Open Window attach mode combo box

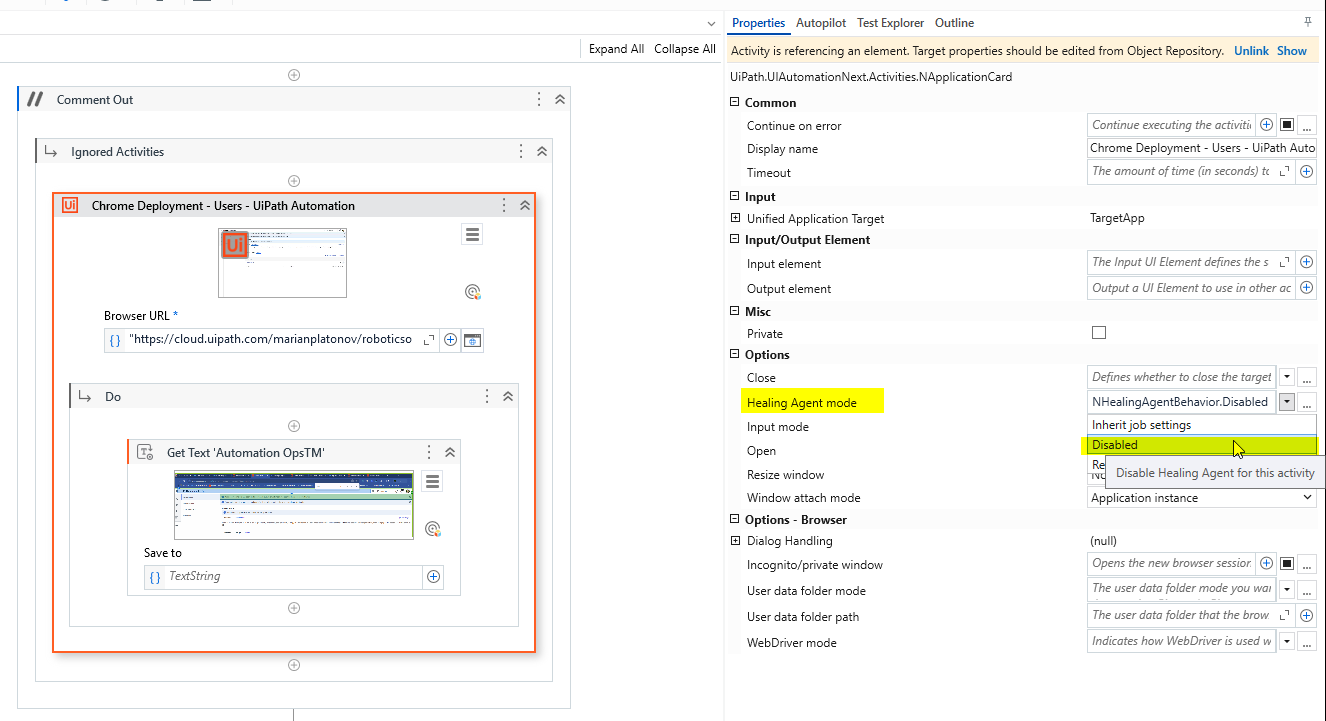[x=1202, y=497]
